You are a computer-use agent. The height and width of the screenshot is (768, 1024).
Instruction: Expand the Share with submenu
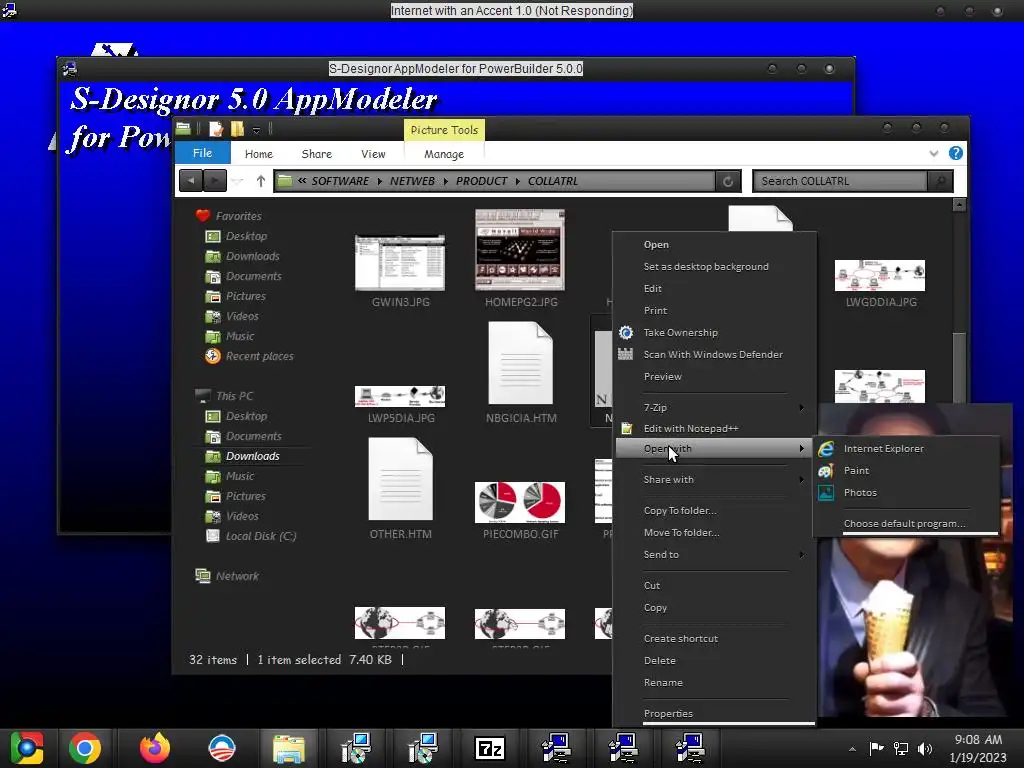pos(714,479)
